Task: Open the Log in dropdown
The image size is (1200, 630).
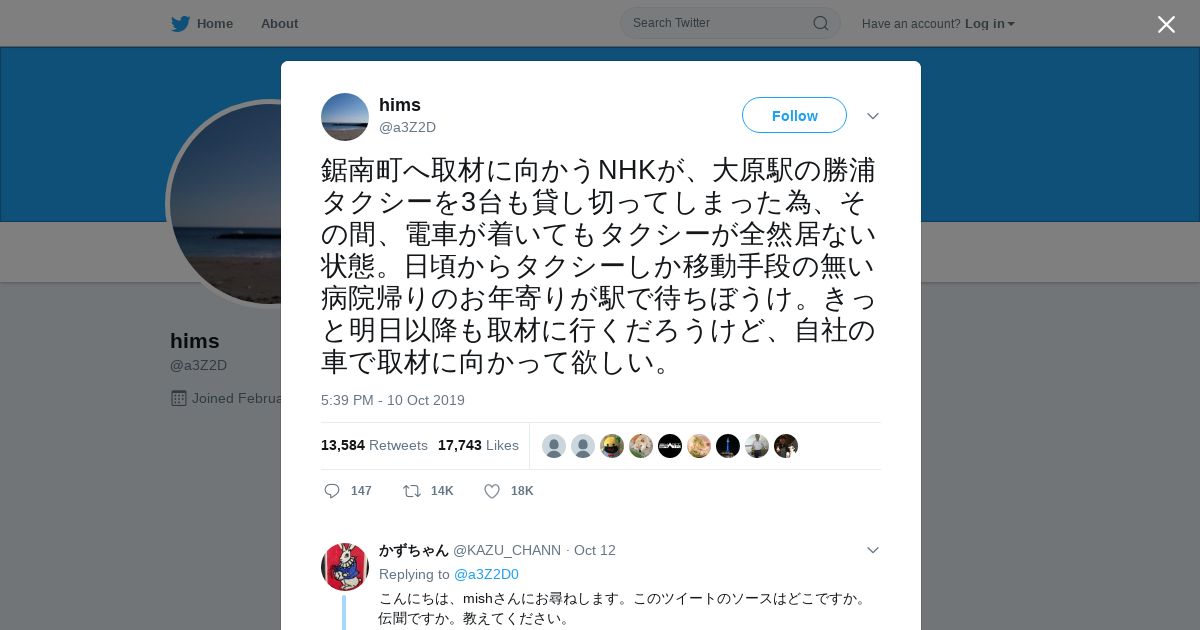Action: [x=989, y=24]
